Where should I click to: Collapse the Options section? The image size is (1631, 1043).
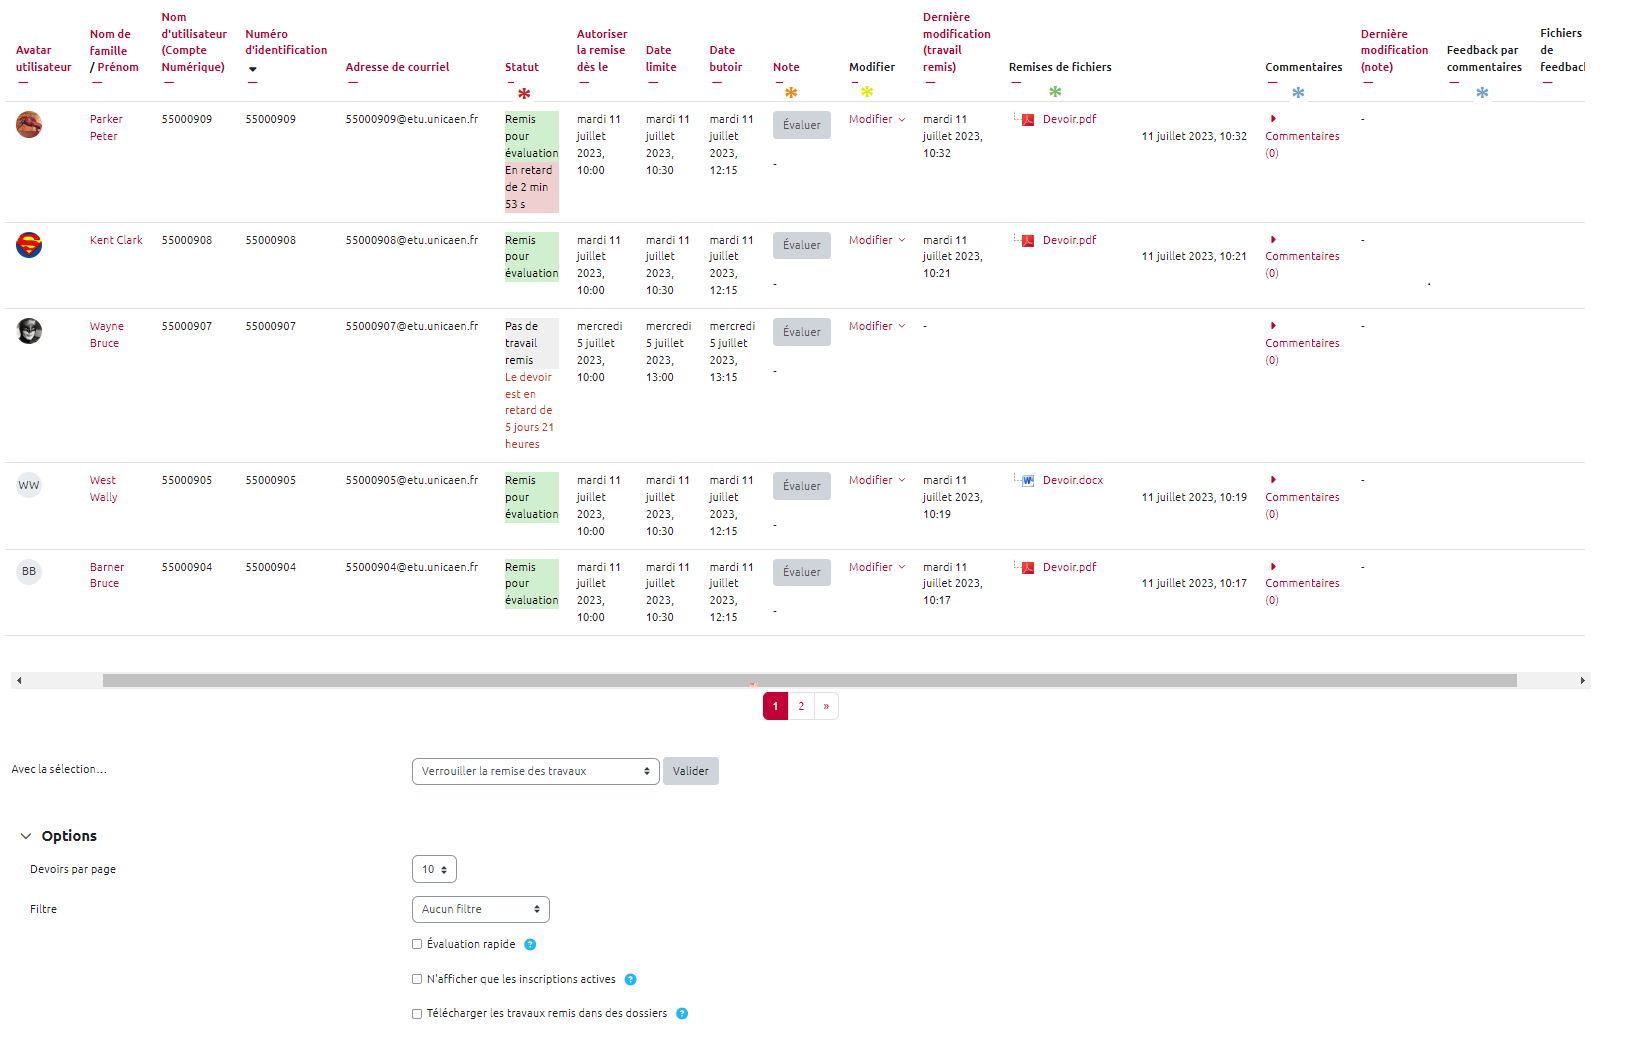(x=26, y=836)
